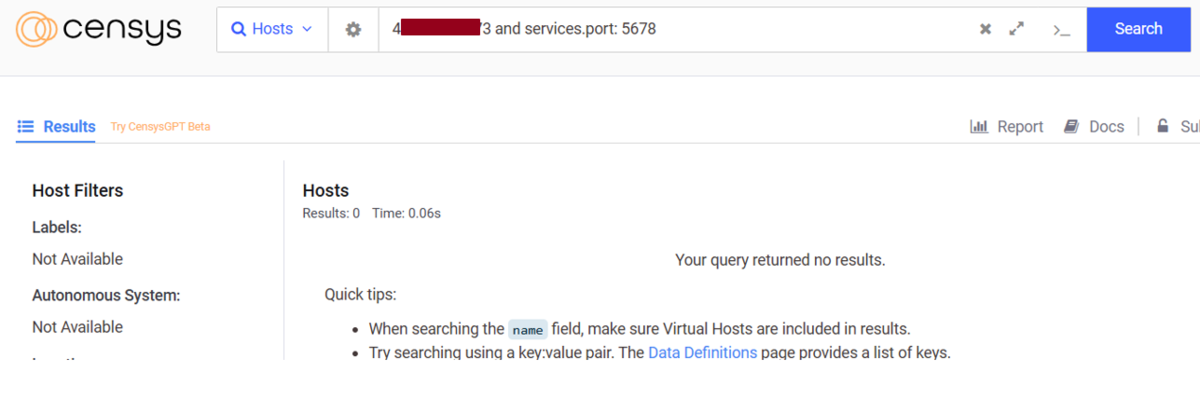Click the highlighted name field tag
1200x400 pixels.
click(527, 329)
